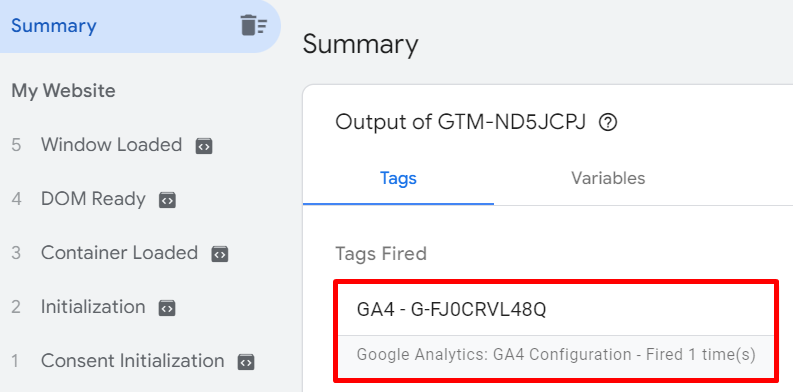Open the Initialization event

tap(93, 307)
